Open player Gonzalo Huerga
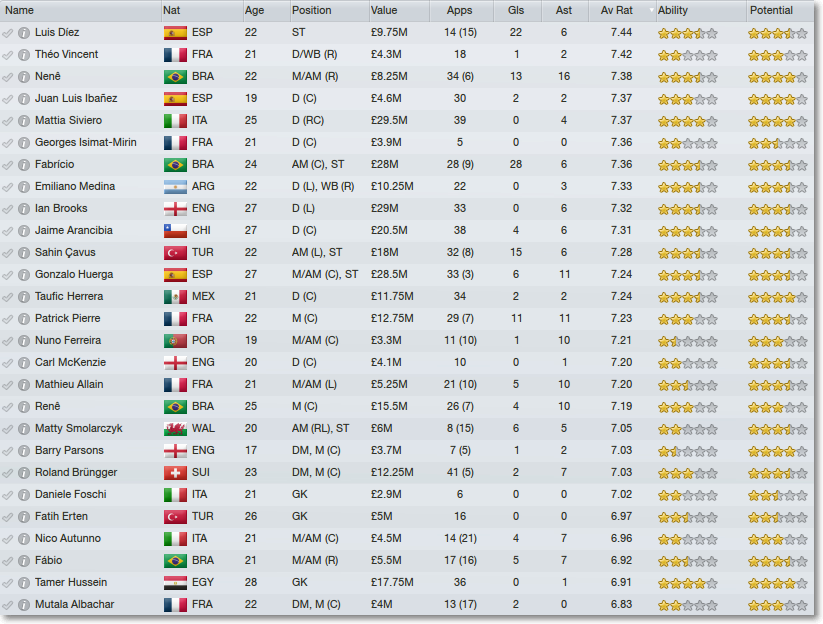The height and width of the screenshot is (624, 823). (x=73, y=274)
